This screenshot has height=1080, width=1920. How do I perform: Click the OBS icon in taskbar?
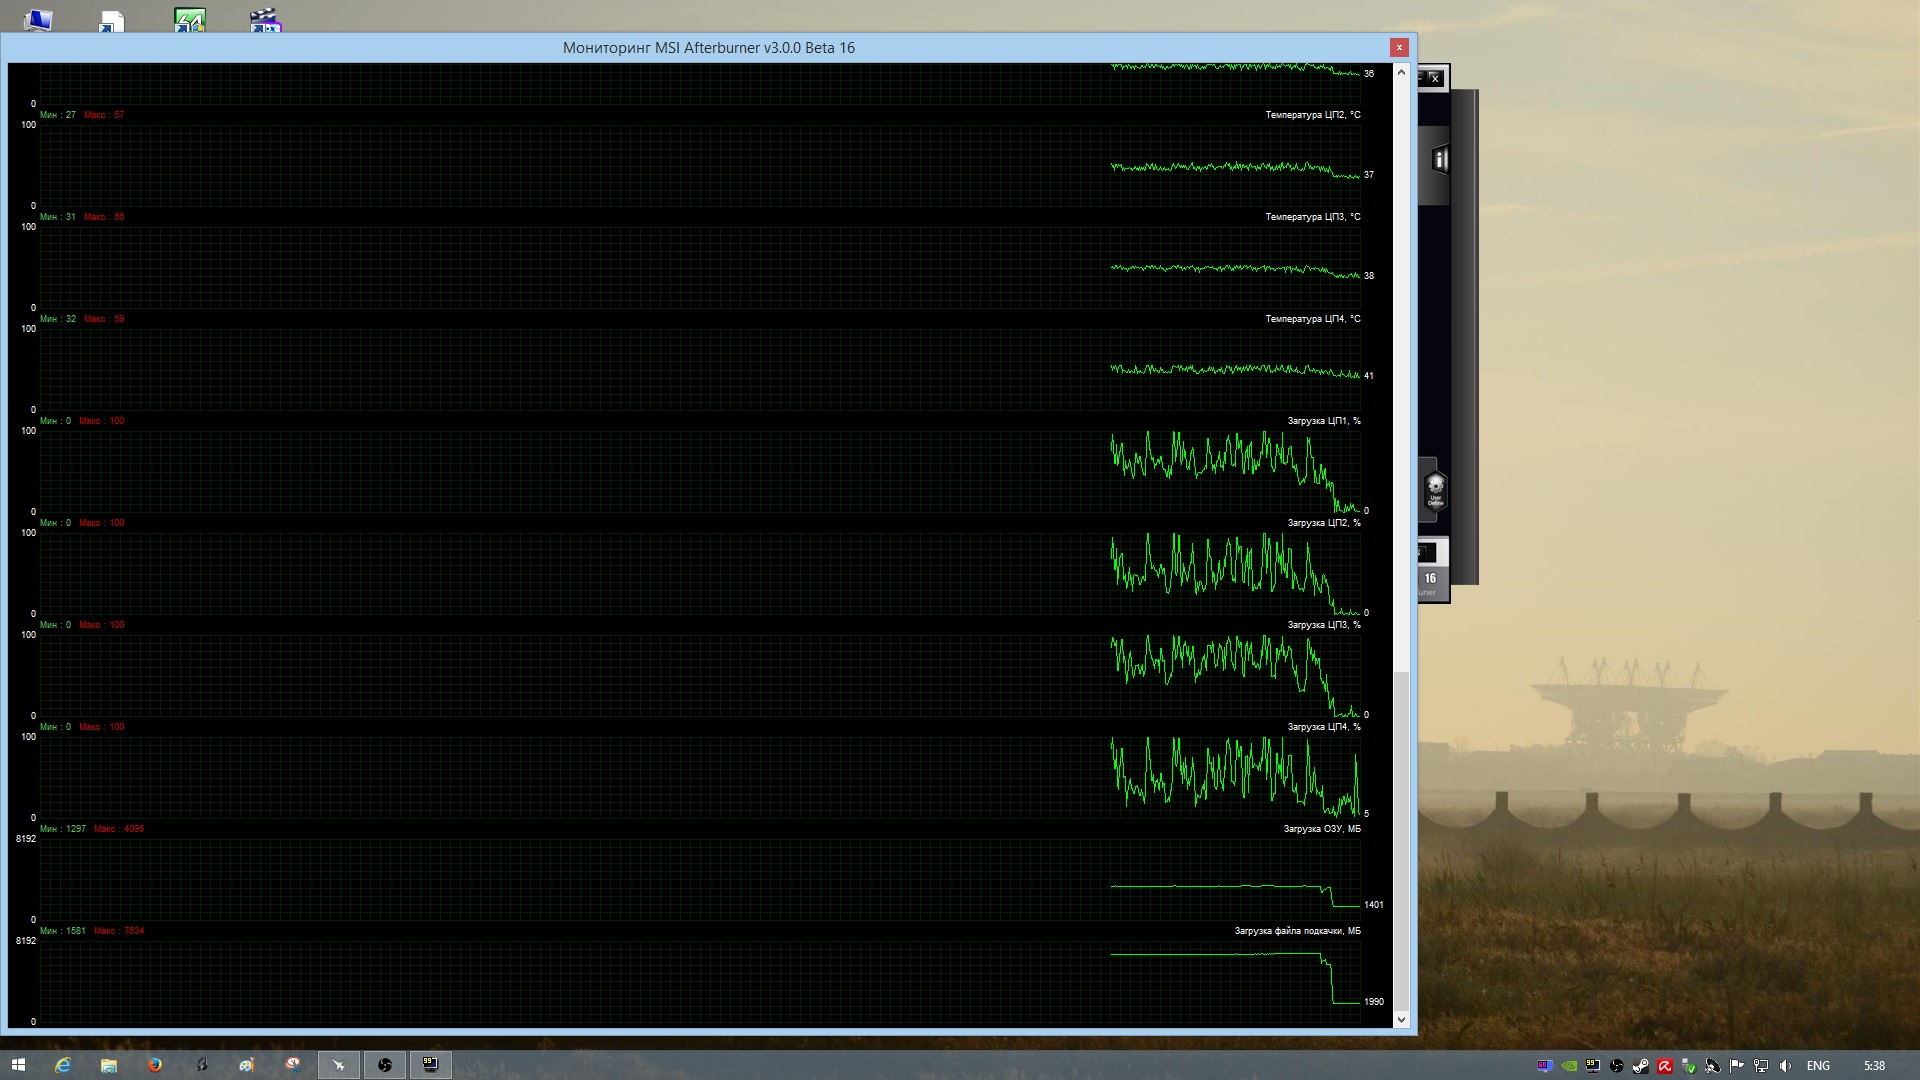[x=385, y=1065]
